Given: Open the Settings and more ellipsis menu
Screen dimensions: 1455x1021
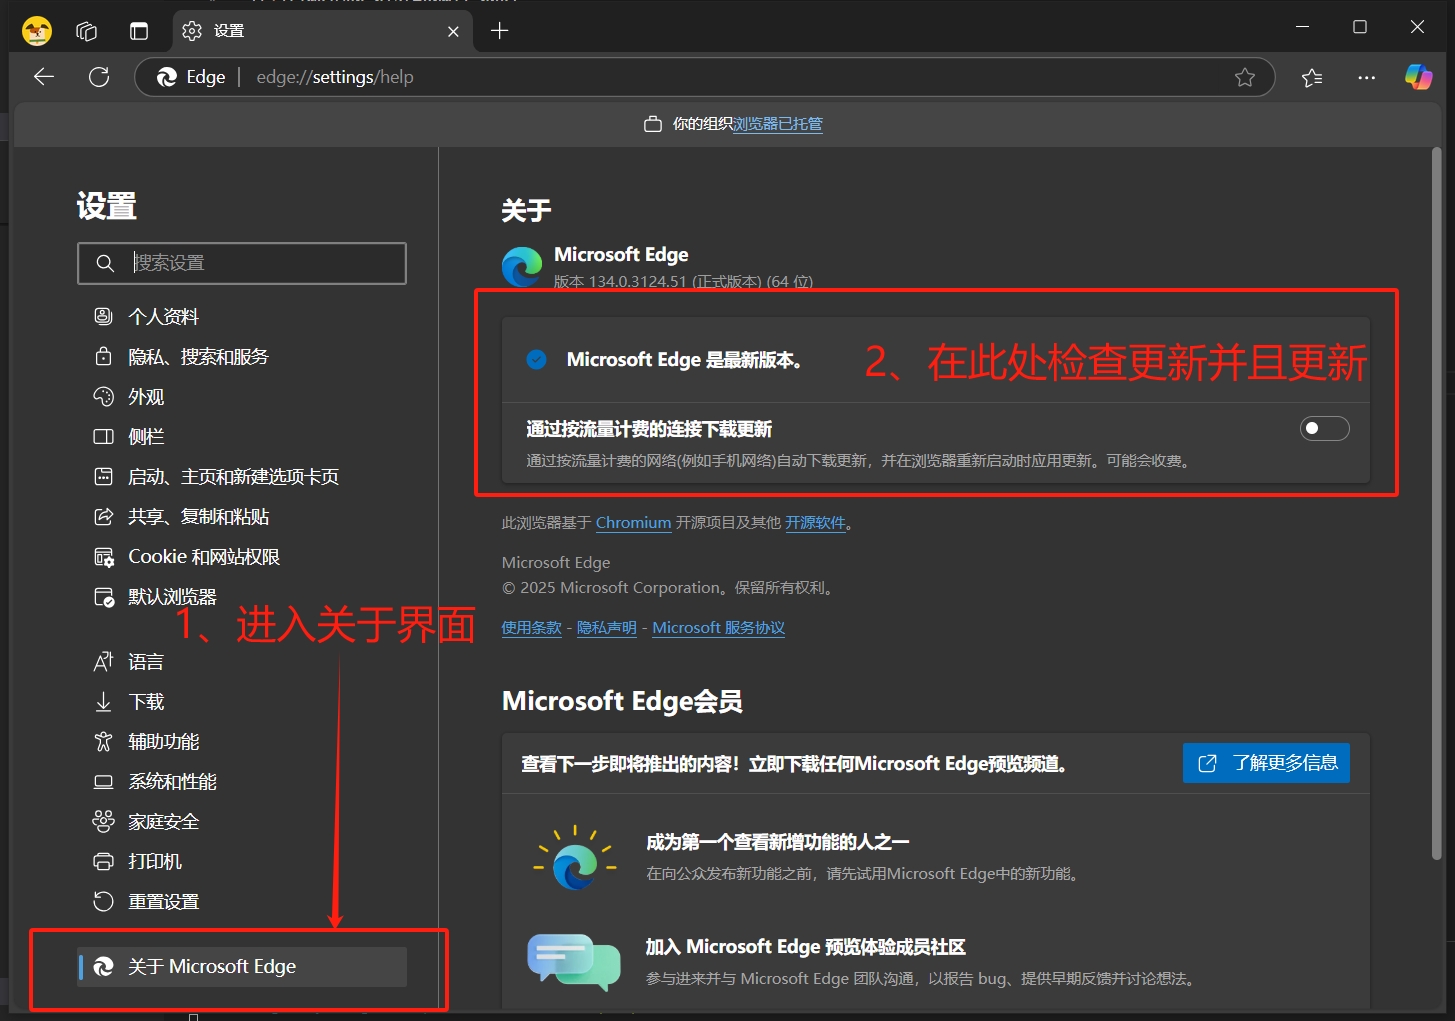Looking at the screenshot, I should 1366,77.
